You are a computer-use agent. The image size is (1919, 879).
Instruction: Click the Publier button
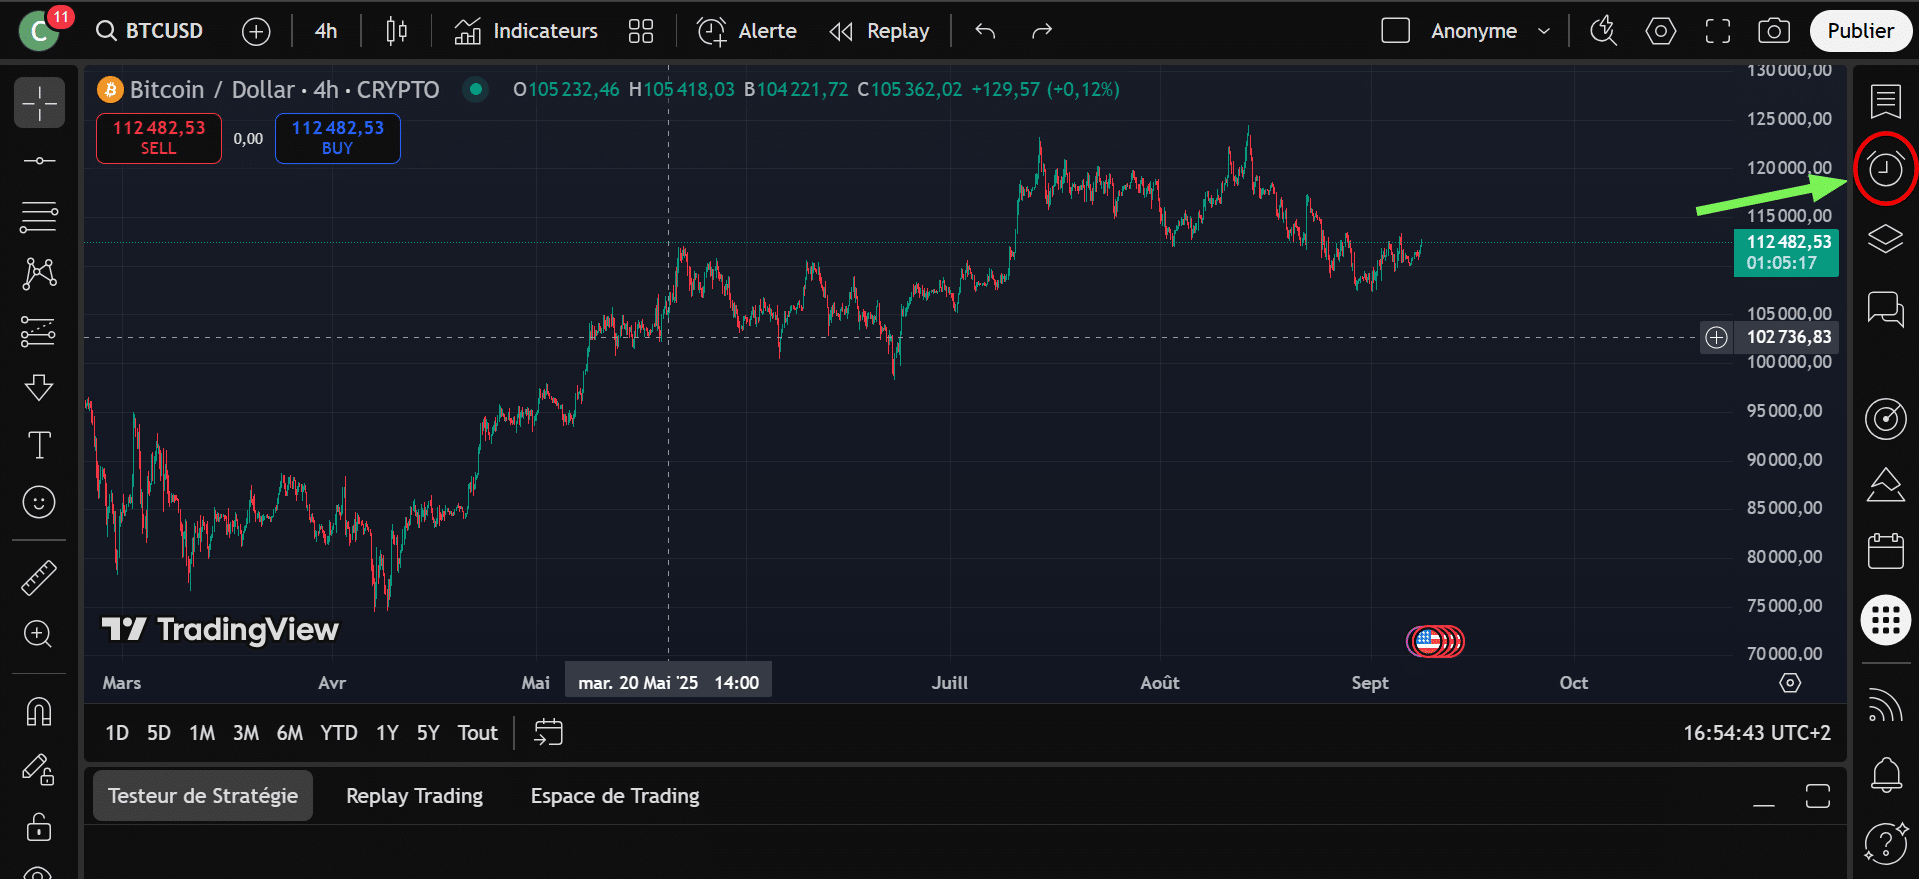click(x=1860, y=31)
